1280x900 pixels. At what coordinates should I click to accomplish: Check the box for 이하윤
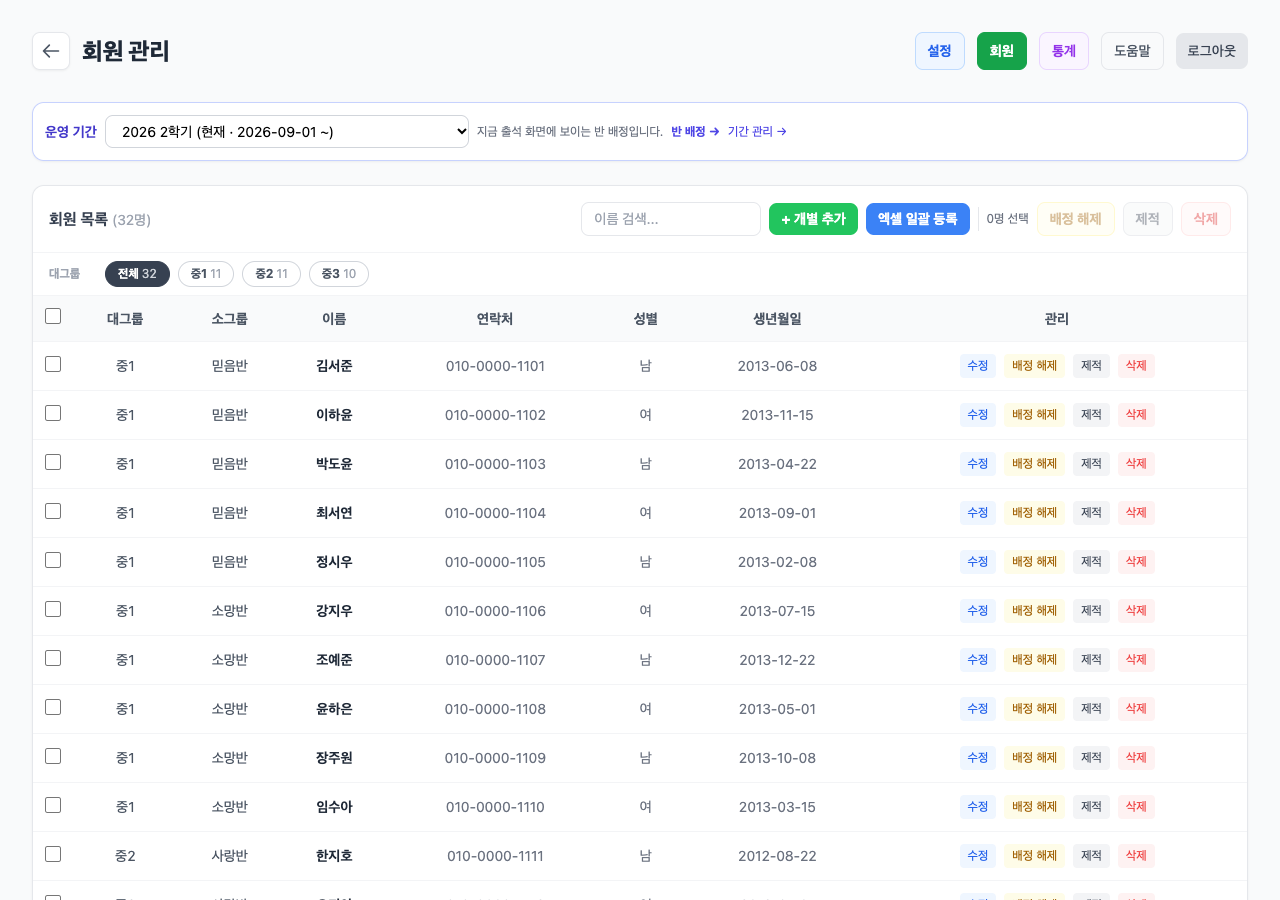[53, 413]
